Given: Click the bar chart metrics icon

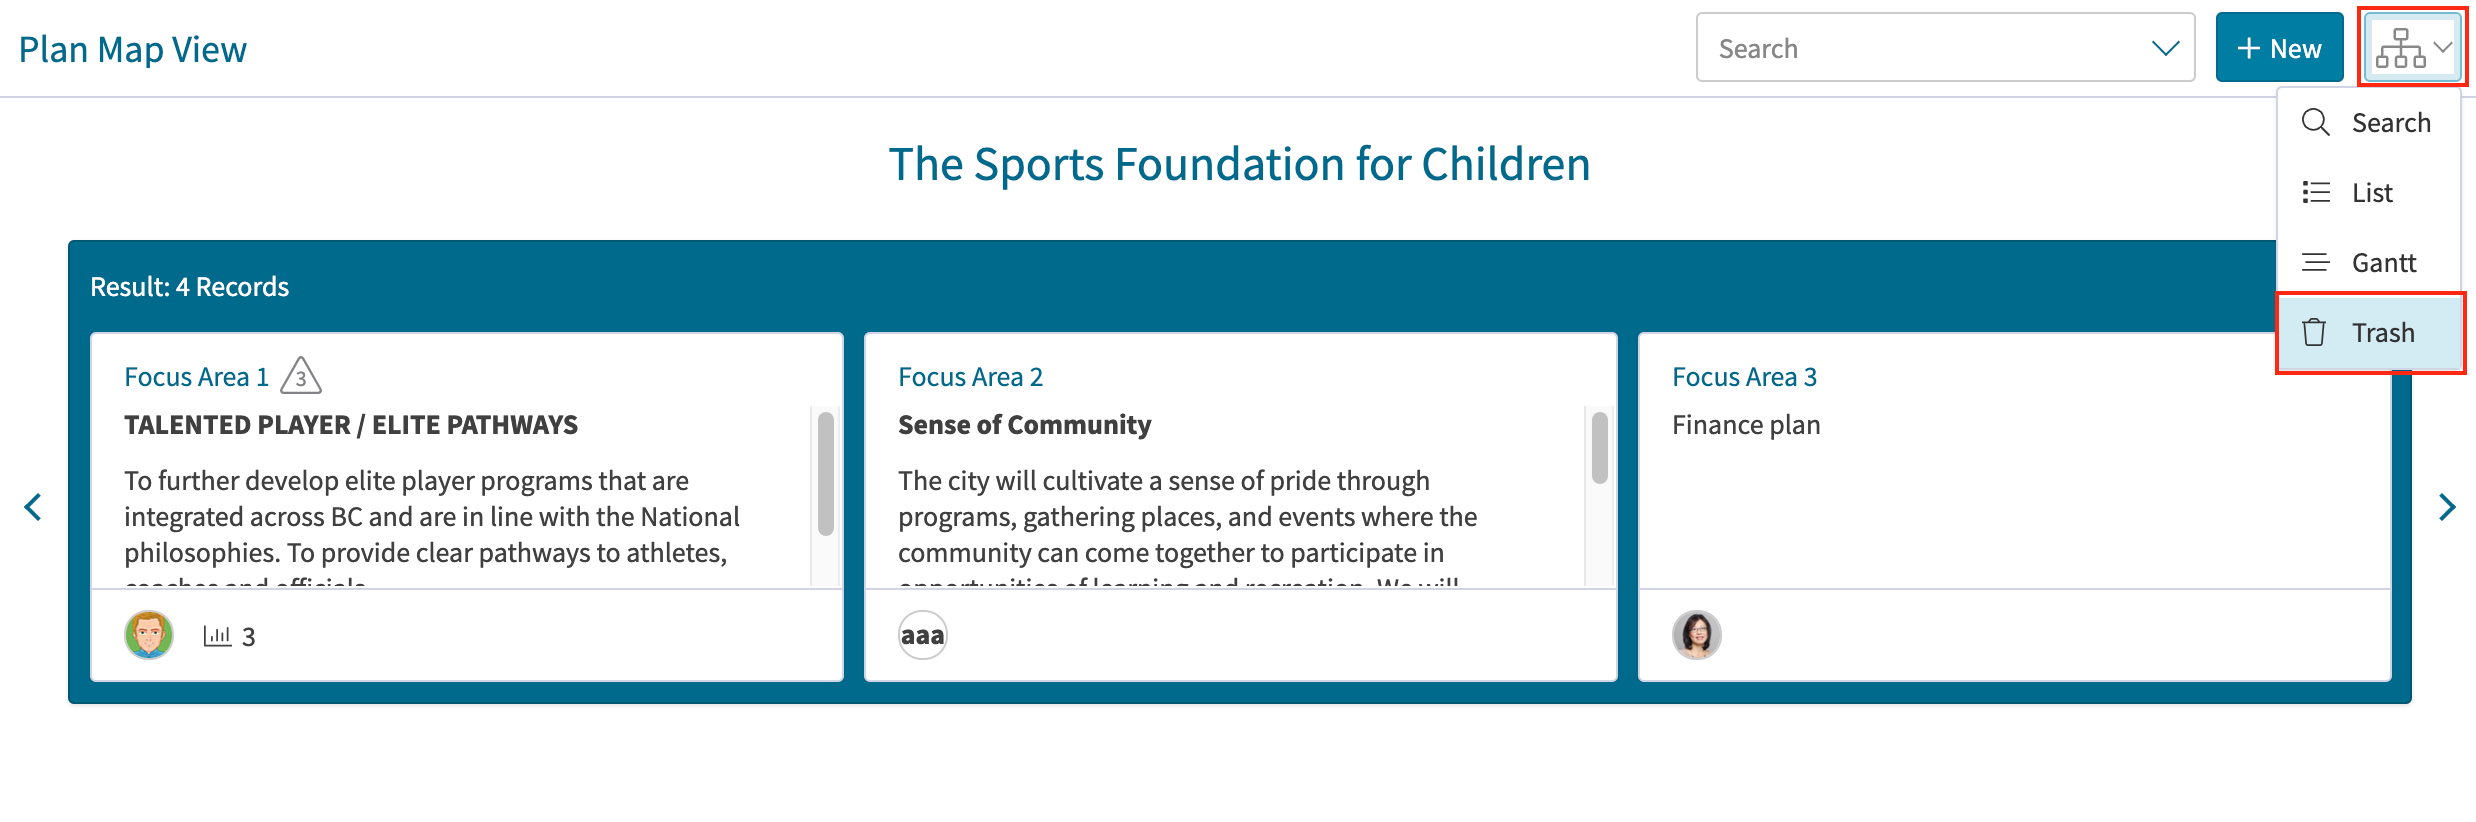Looking at the screenshot, I should click(217, 636).
